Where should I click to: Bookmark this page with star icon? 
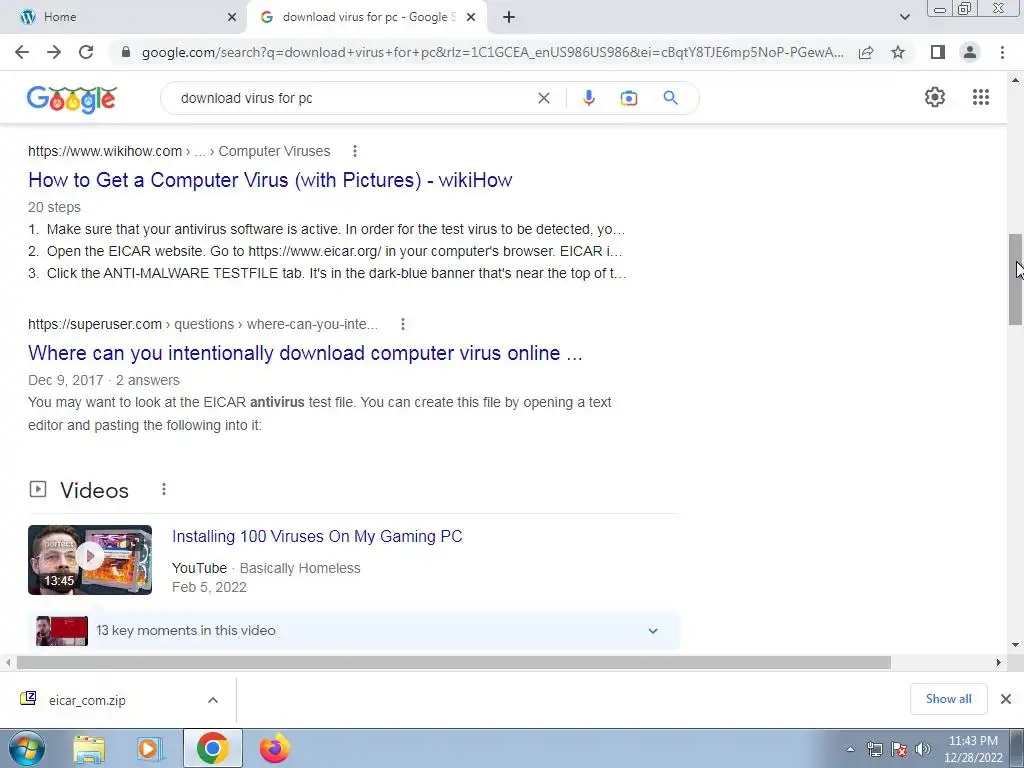click(898, 52)
